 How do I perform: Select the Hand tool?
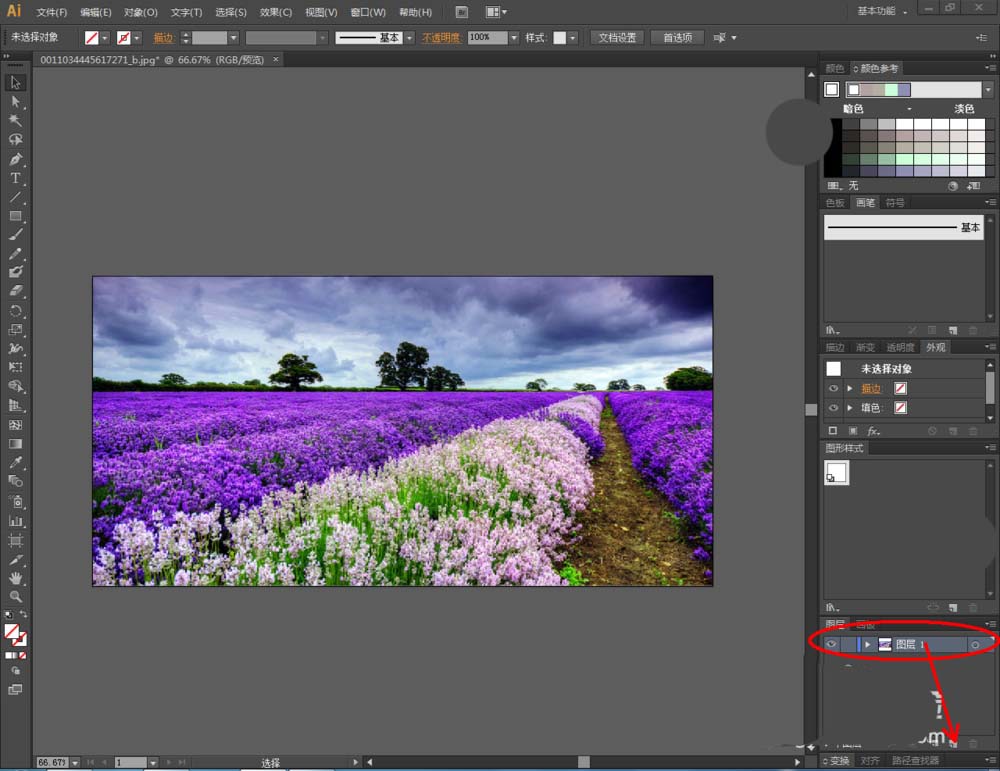[x=15, y=578]
